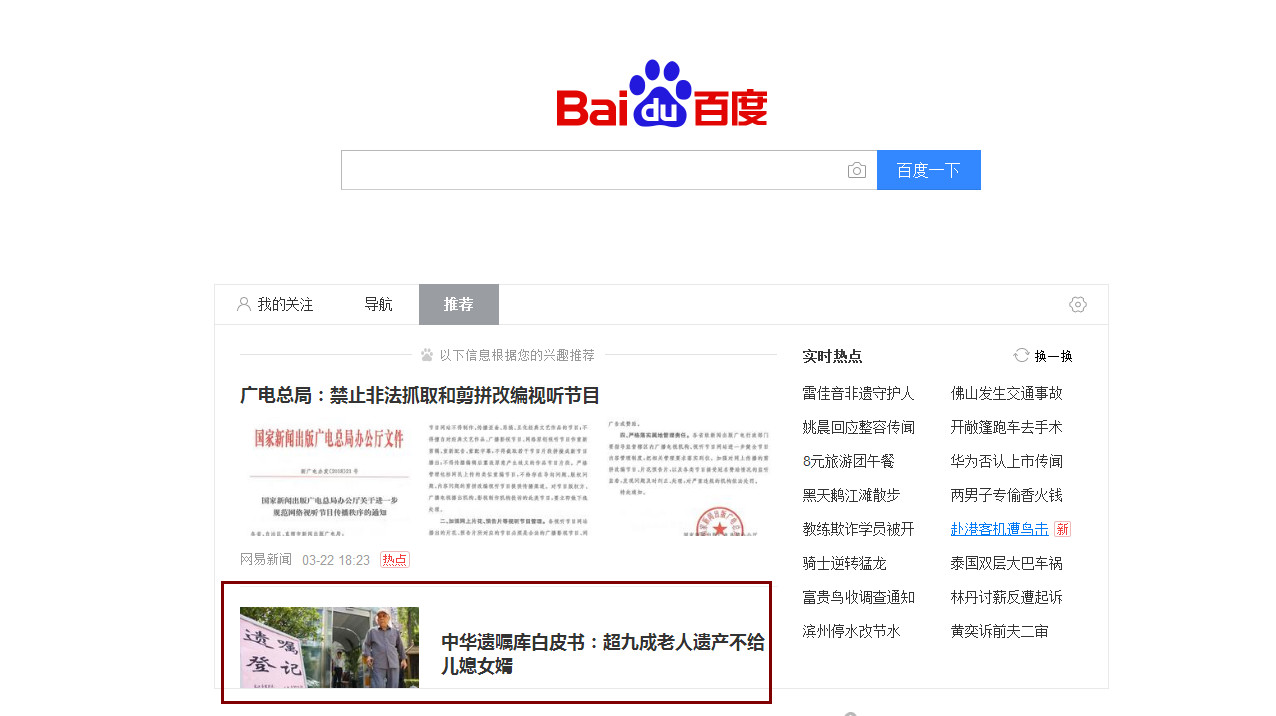Click the 热点 tag under the first article

point(395,560)
